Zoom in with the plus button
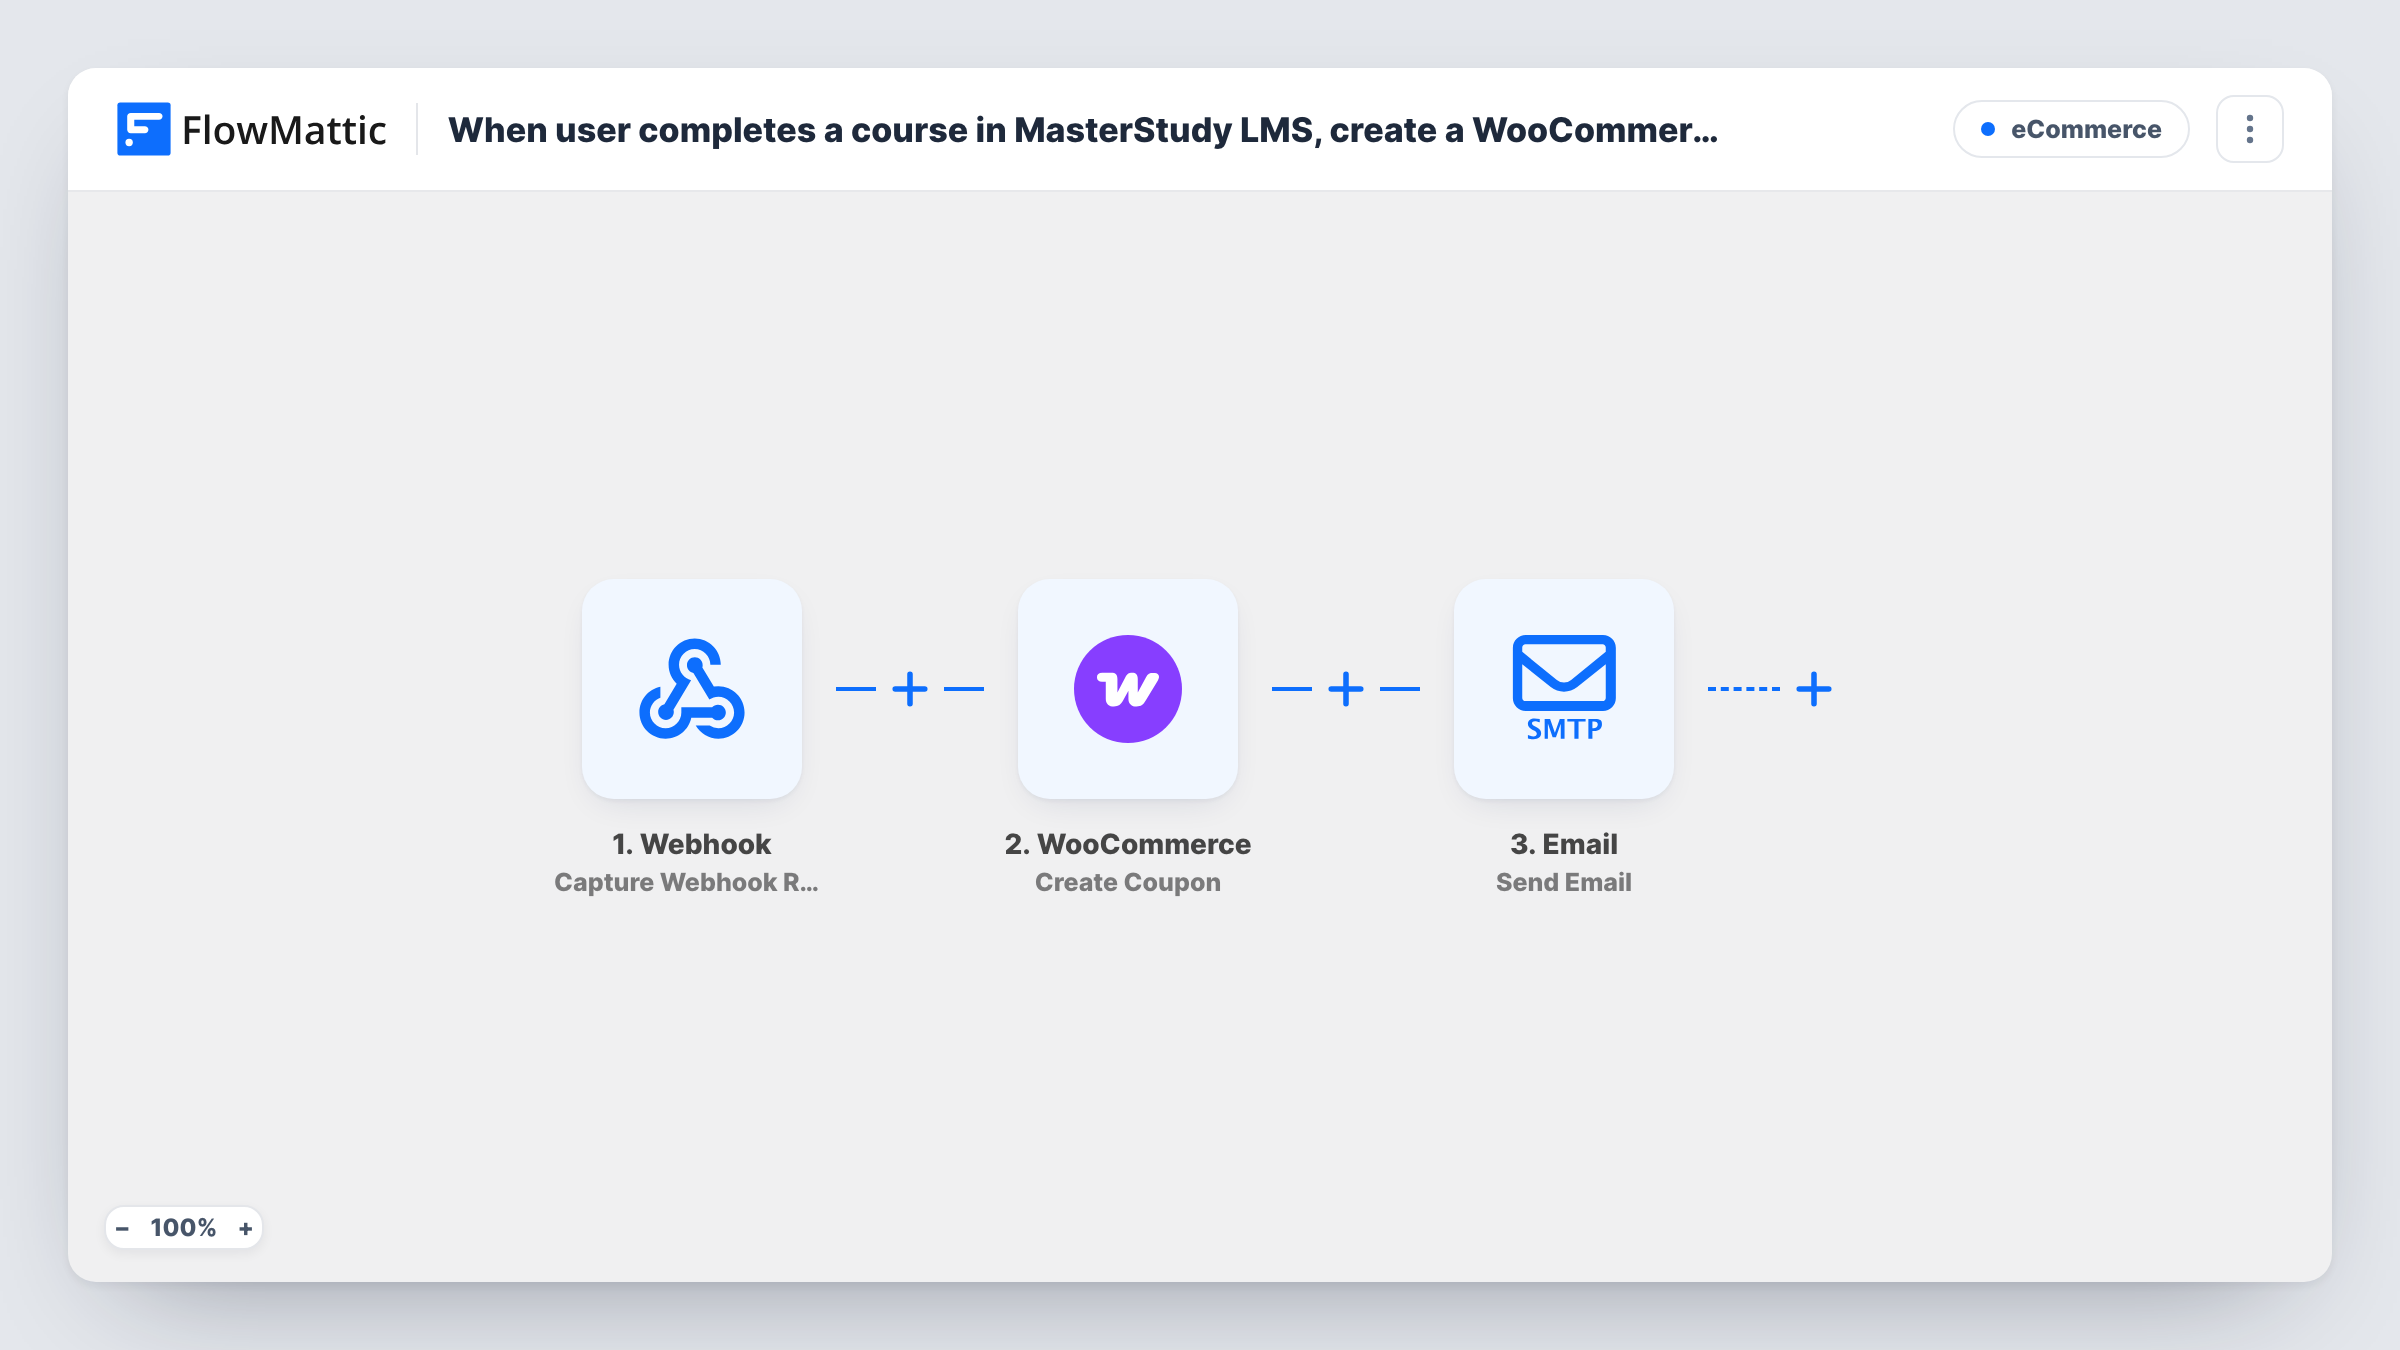2400x1350 pixels. pos(245,1228)
